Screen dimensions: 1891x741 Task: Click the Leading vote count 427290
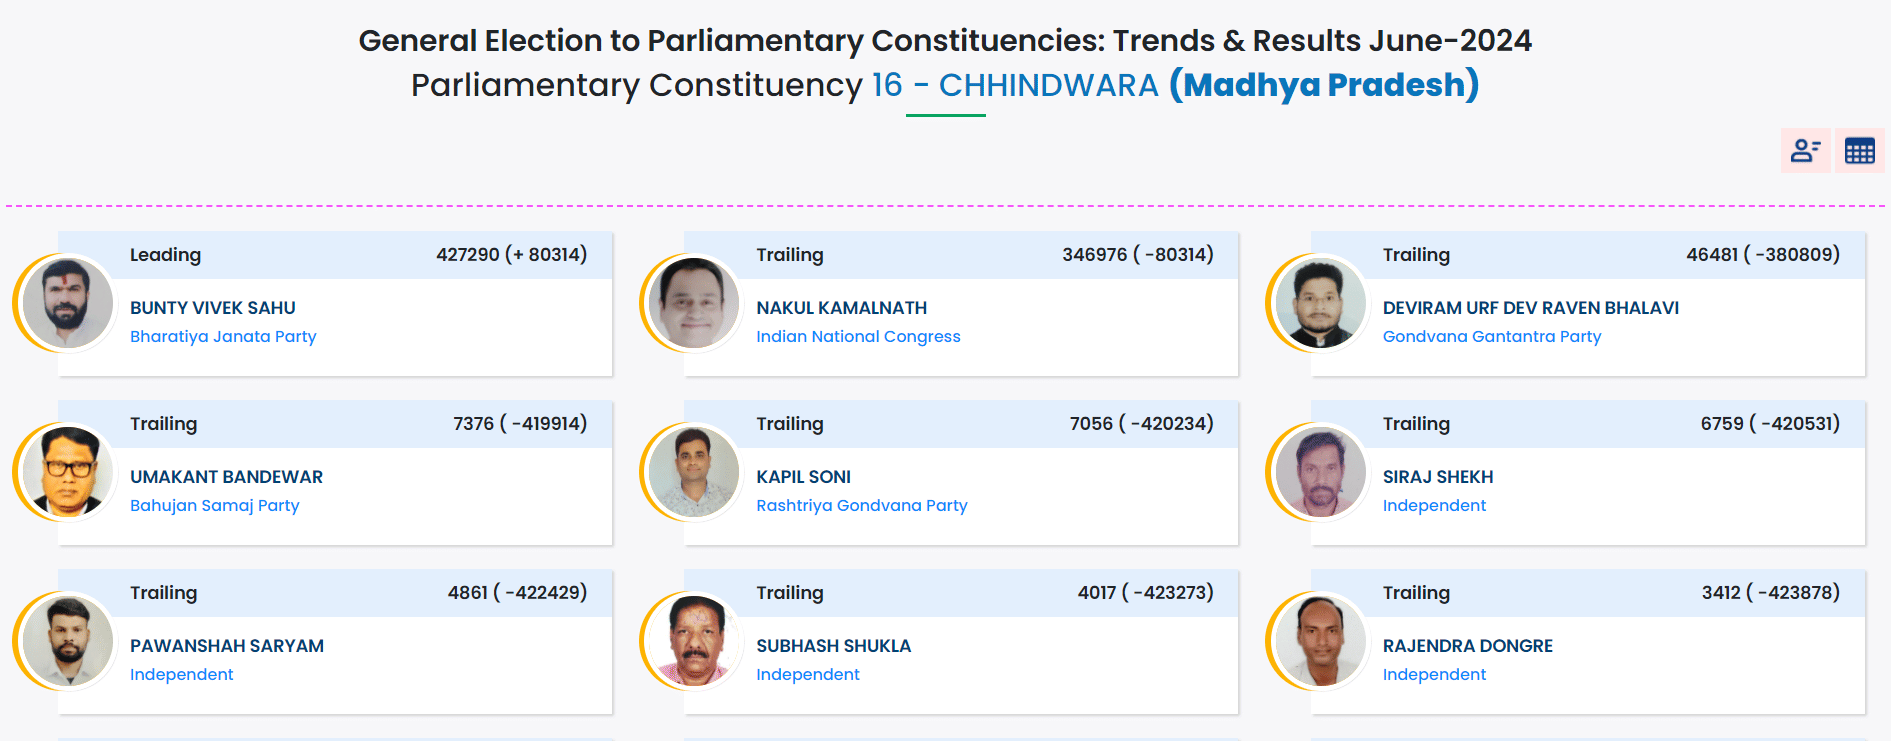467,255
